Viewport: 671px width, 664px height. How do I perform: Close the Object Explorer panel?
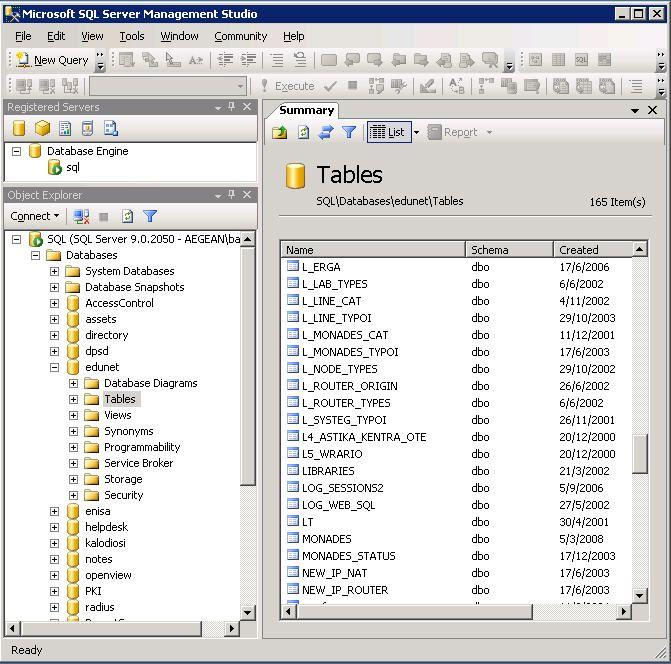[x=247, y=195]
